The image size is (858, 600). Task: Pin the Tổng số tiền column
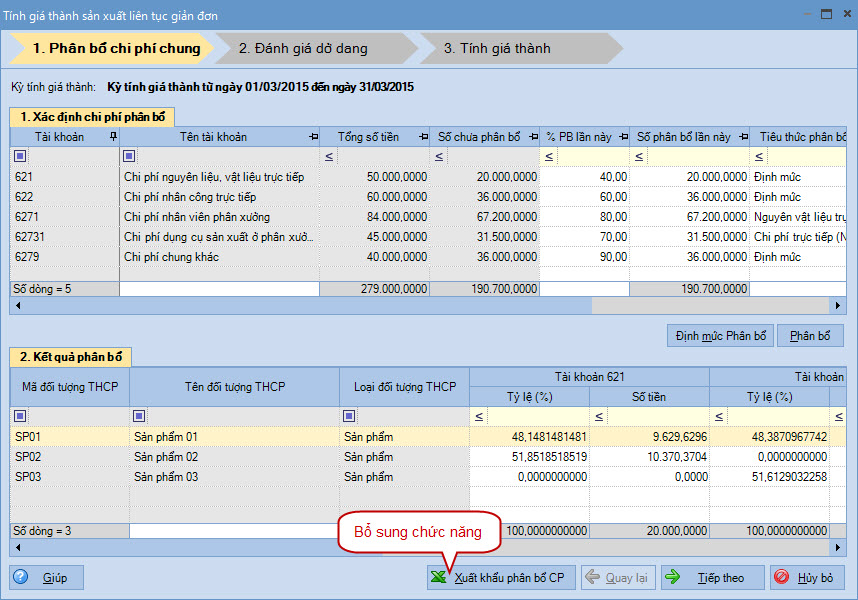click(424, 137)
